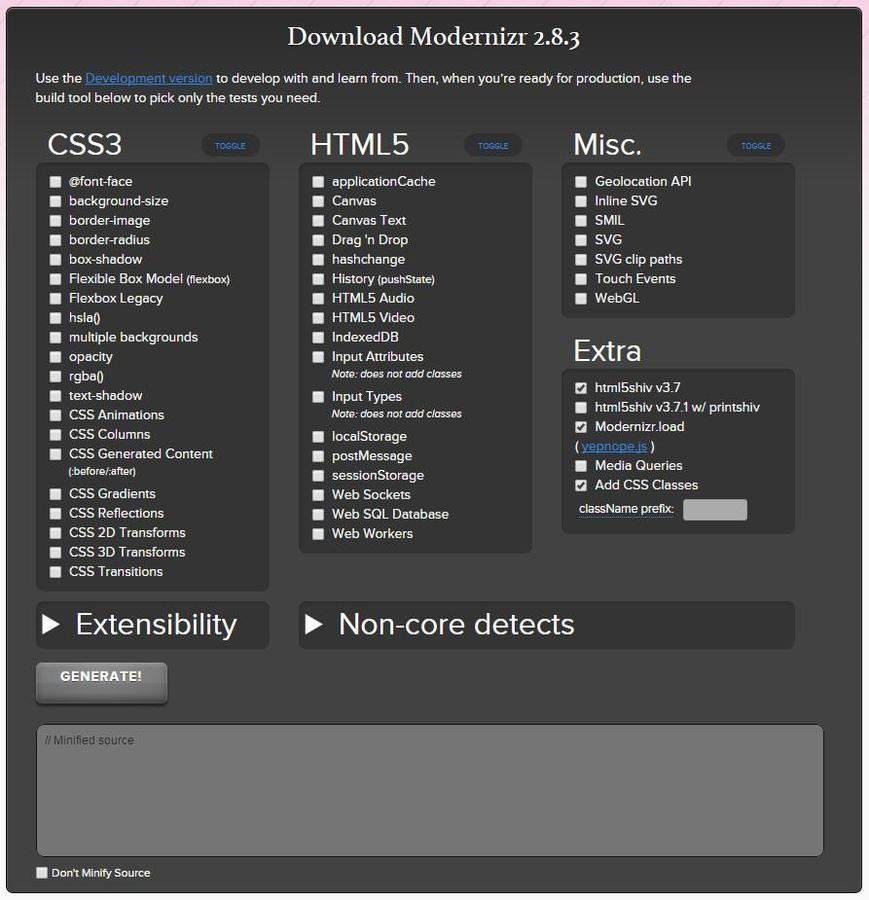
Task: Toggle all Misc. tests
Action: pos(756,146)
